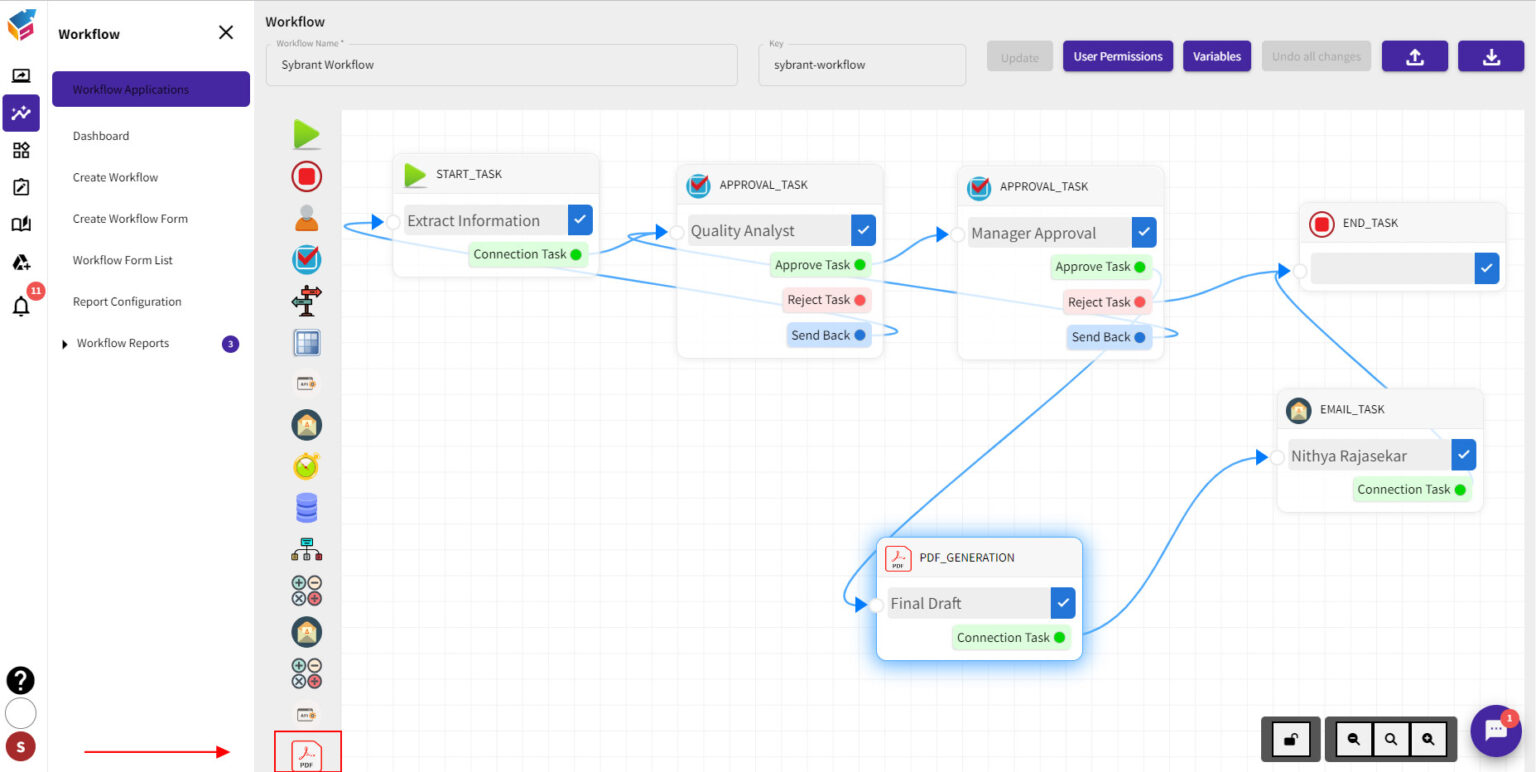Pick the User Task person icon
Image resolution: width=1536 pixels, height=772 pixels.
[x=307, y=217]
